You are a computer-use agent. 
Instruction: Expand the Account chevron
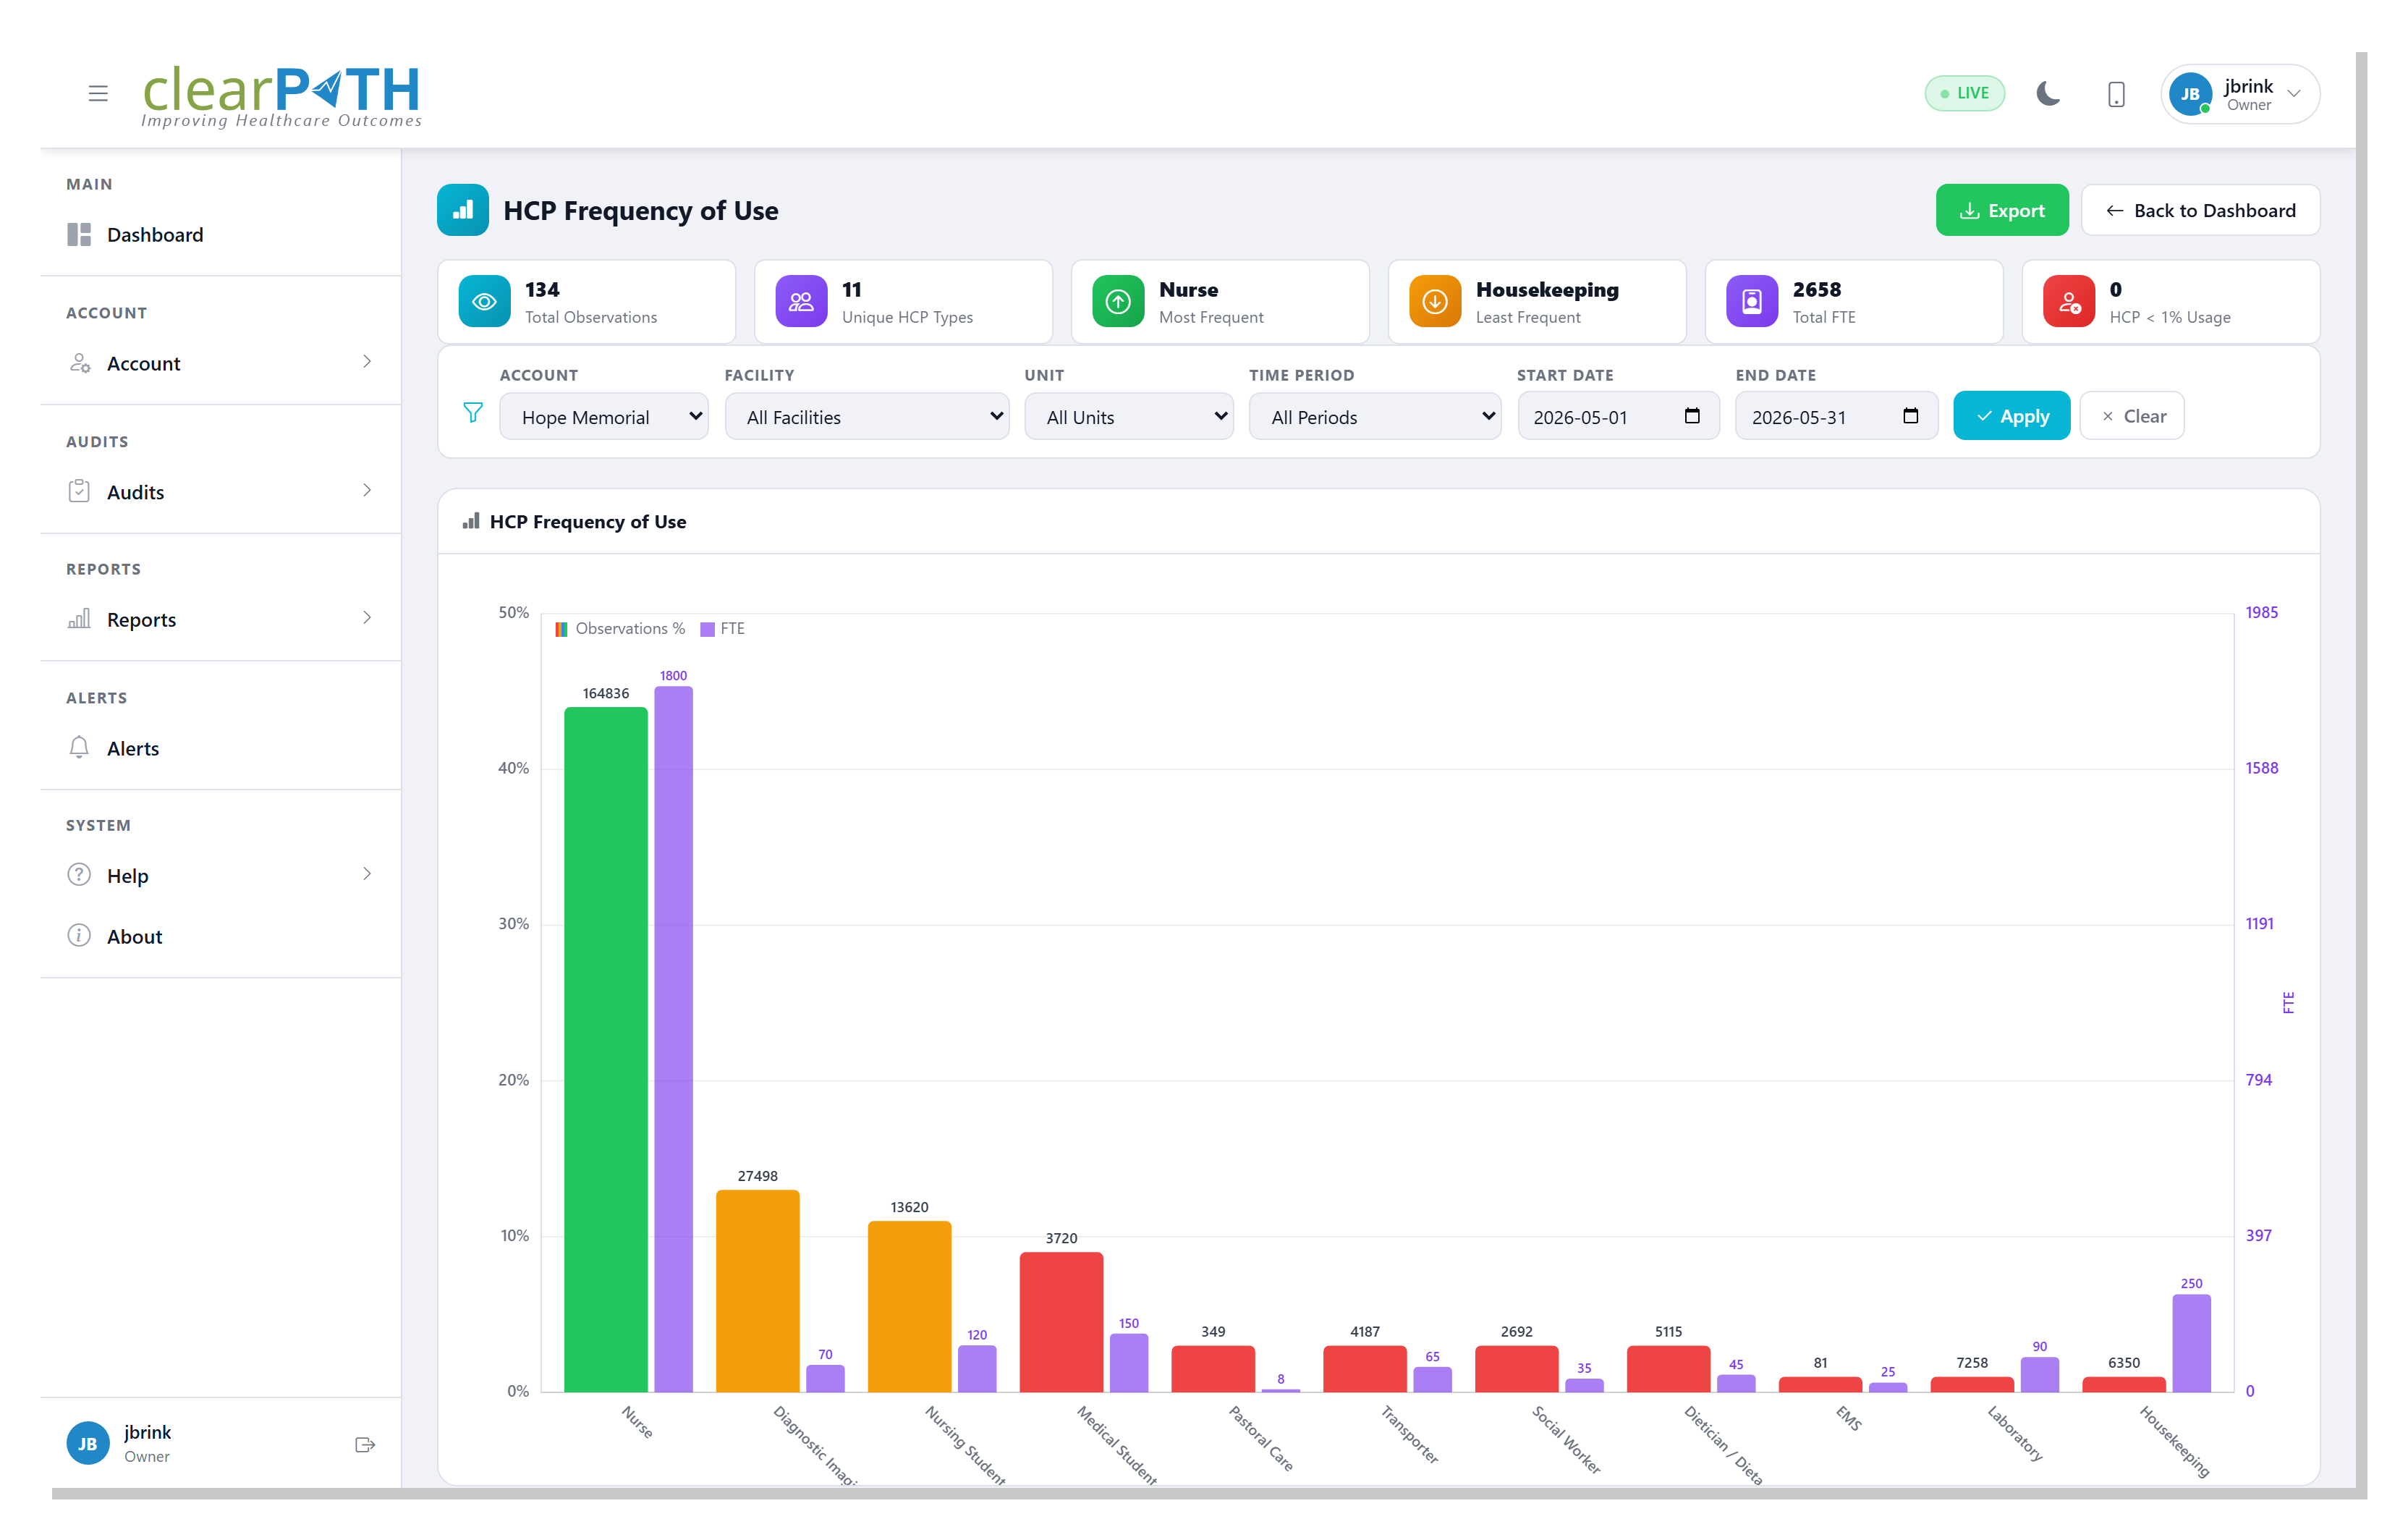[367, 361]
